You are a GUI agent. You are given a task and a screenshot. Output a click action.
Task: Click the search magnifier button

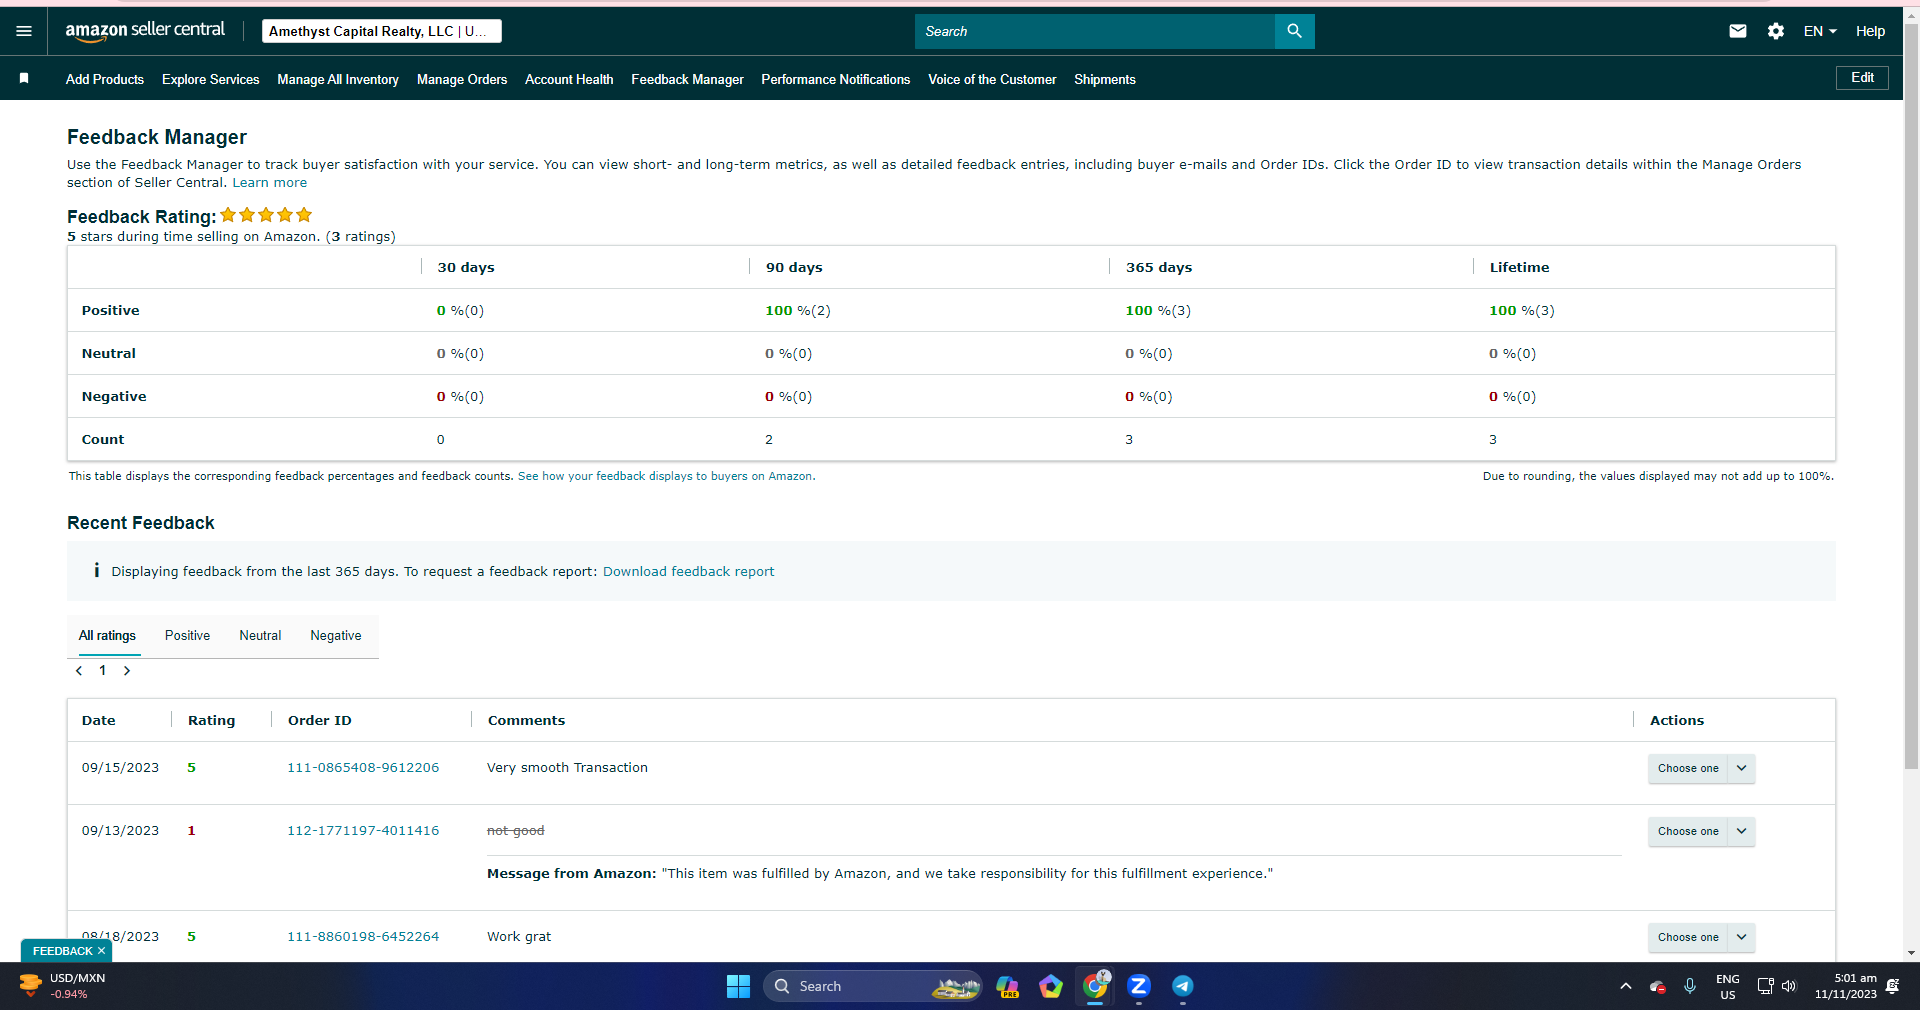(1294, 31)
